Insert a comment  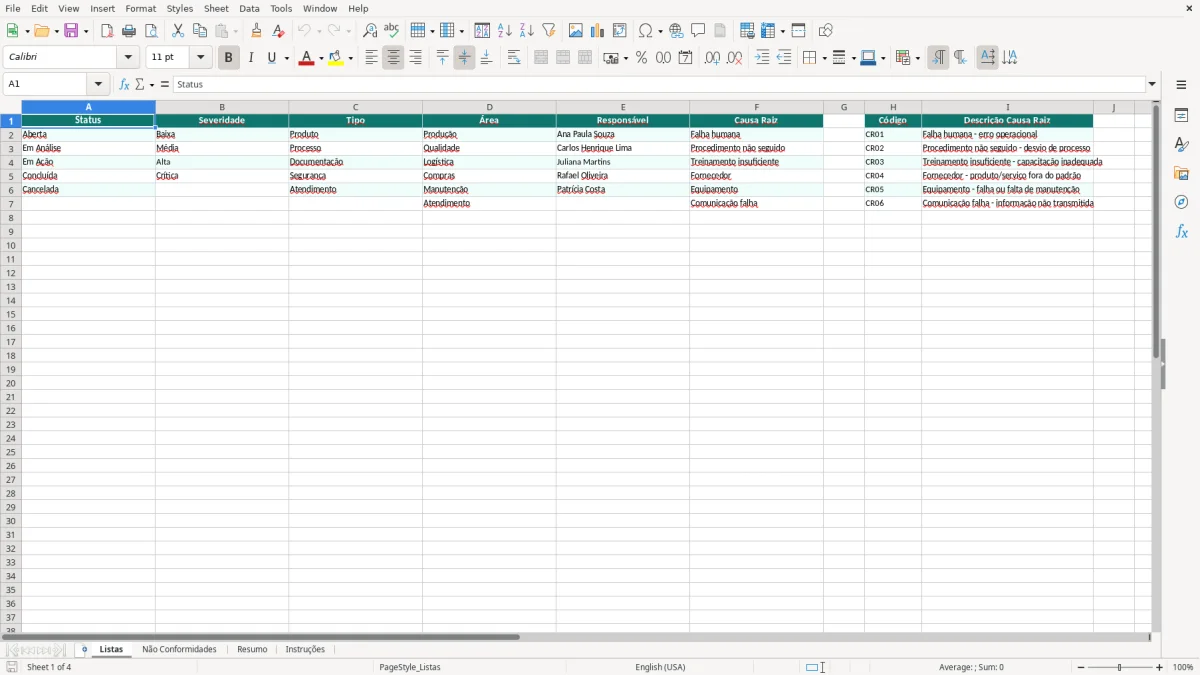pyautogui.click(x=698, y=31)
